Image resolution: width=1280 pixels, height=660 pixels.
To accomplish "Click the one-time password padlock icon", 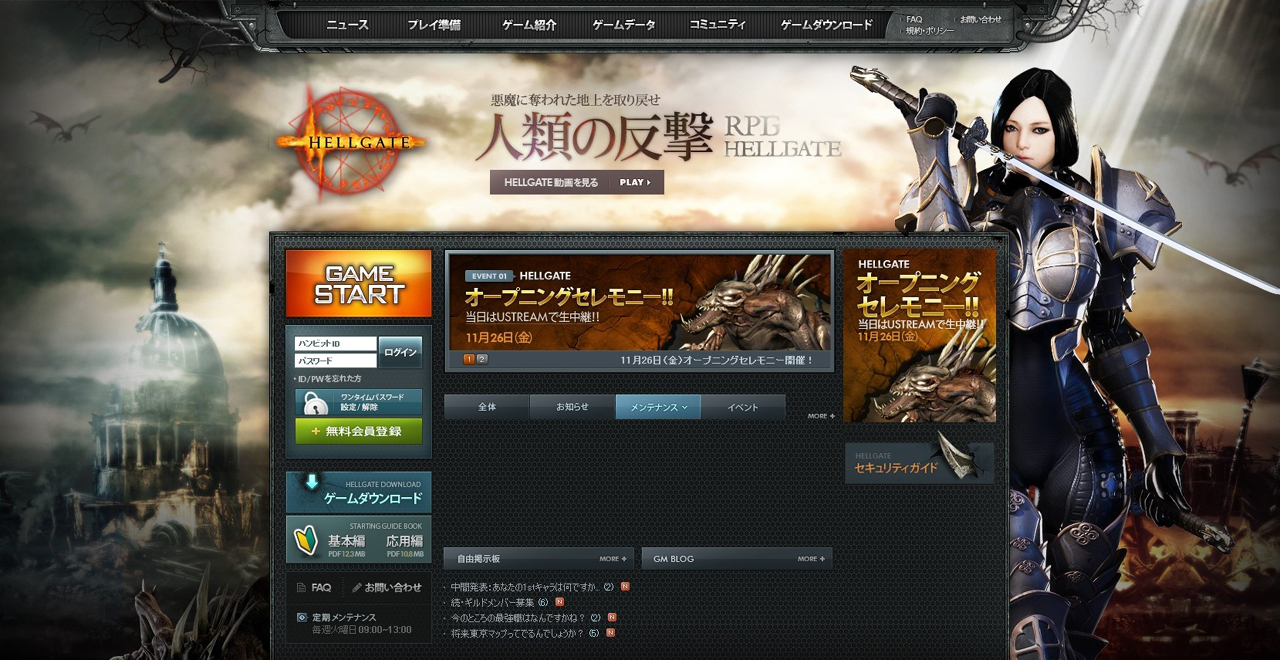I will tap(315, 403).
